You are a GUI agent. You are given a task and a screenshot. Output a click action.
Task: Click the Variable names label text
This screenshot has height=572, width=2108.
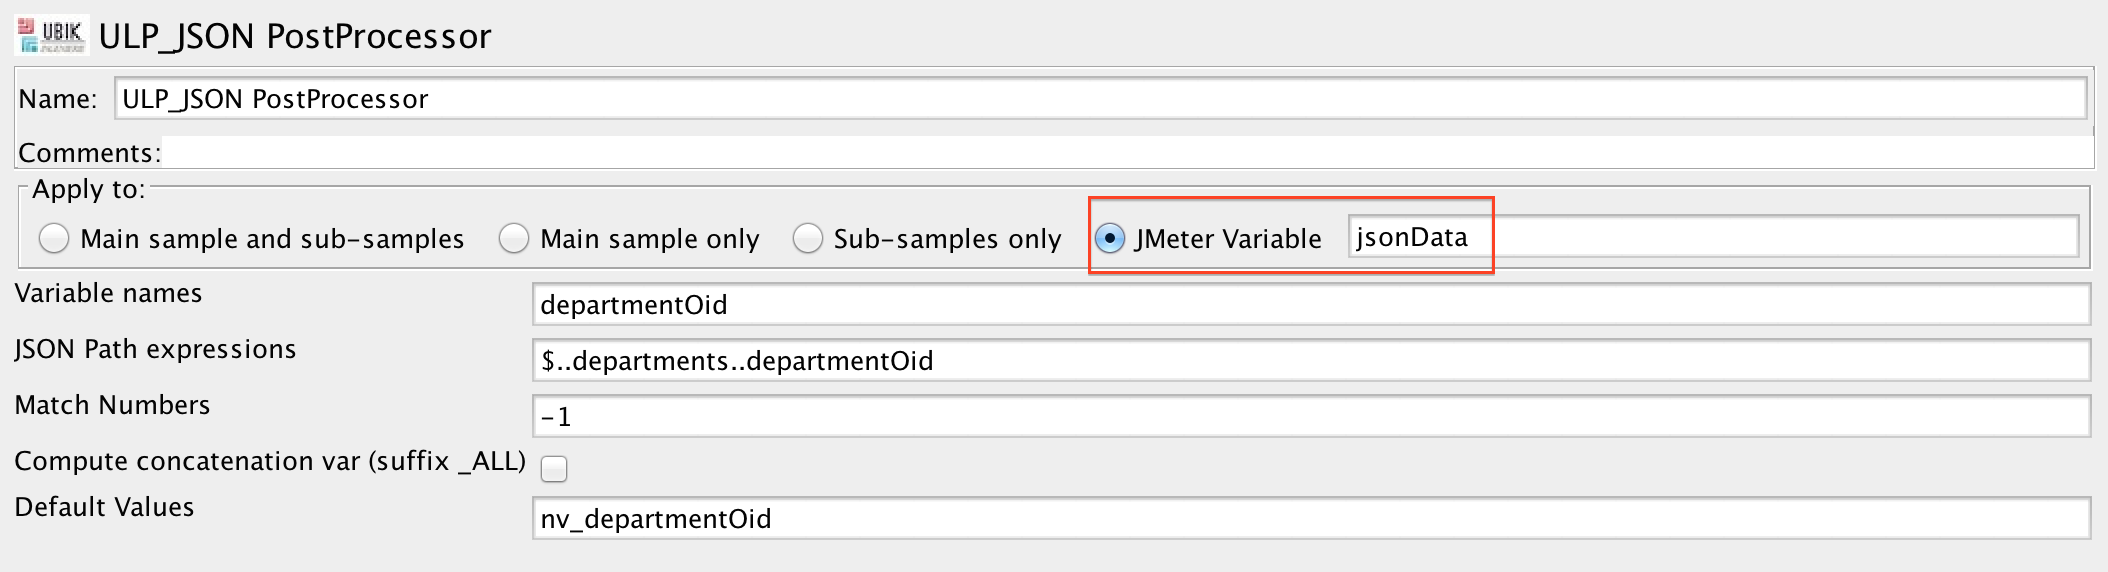coord(108,293)
